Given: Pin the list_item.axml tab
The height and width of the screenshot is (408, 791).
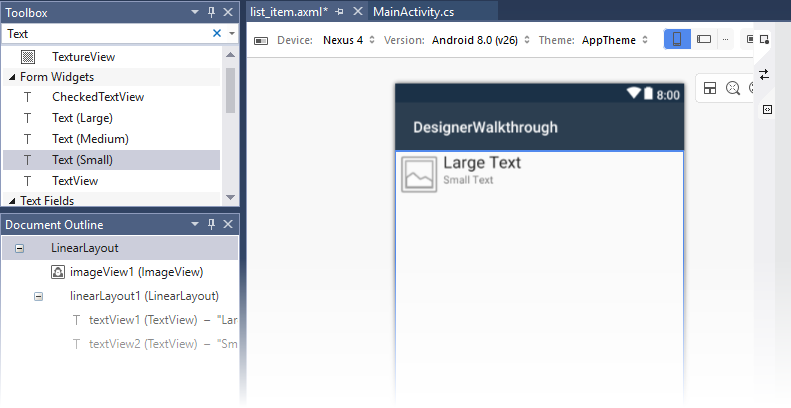Looking at the screenshot, I should [340, 11].
